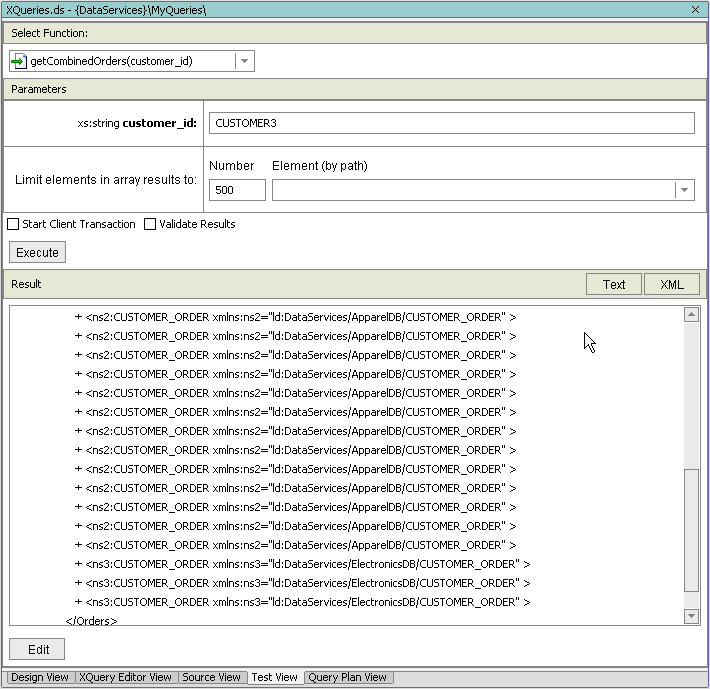Screen dimensions: 710x689
Task: Close the XQueries.ds editor with the X
Action: click(696, 10)
